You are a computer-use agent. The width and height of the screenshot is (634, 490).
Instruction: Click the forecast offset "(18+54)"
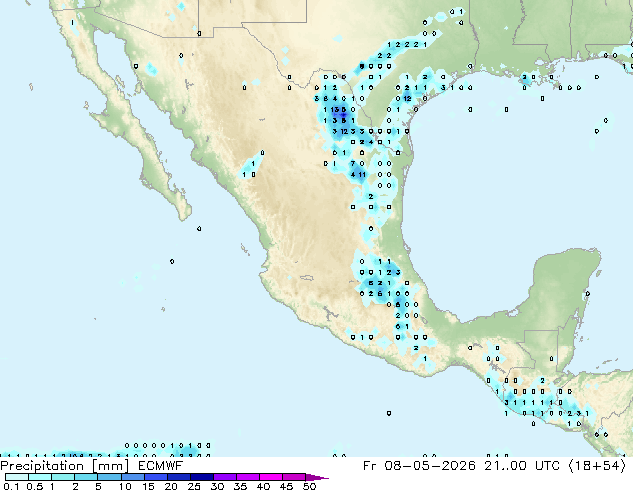pos(597,466)
